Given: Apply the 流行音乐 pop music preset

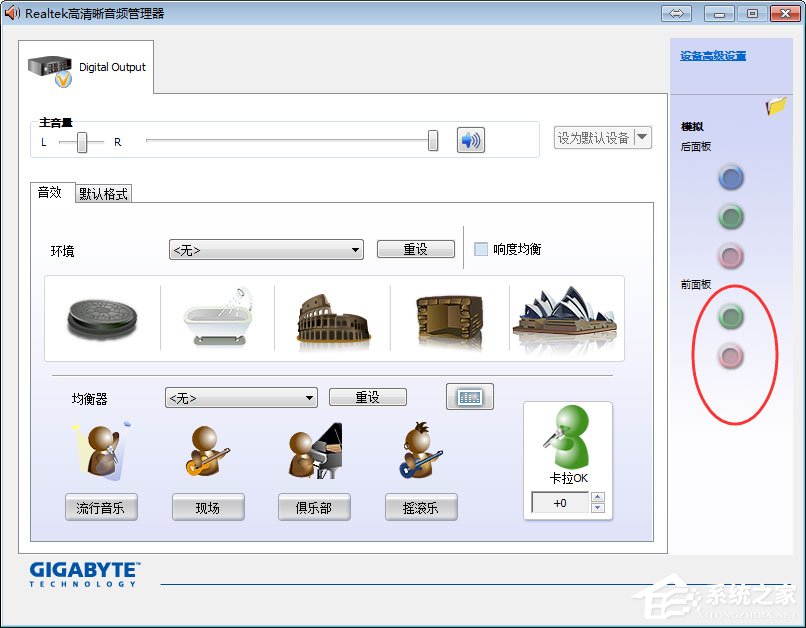Looking at the screenshot, I should click(101, 507).
